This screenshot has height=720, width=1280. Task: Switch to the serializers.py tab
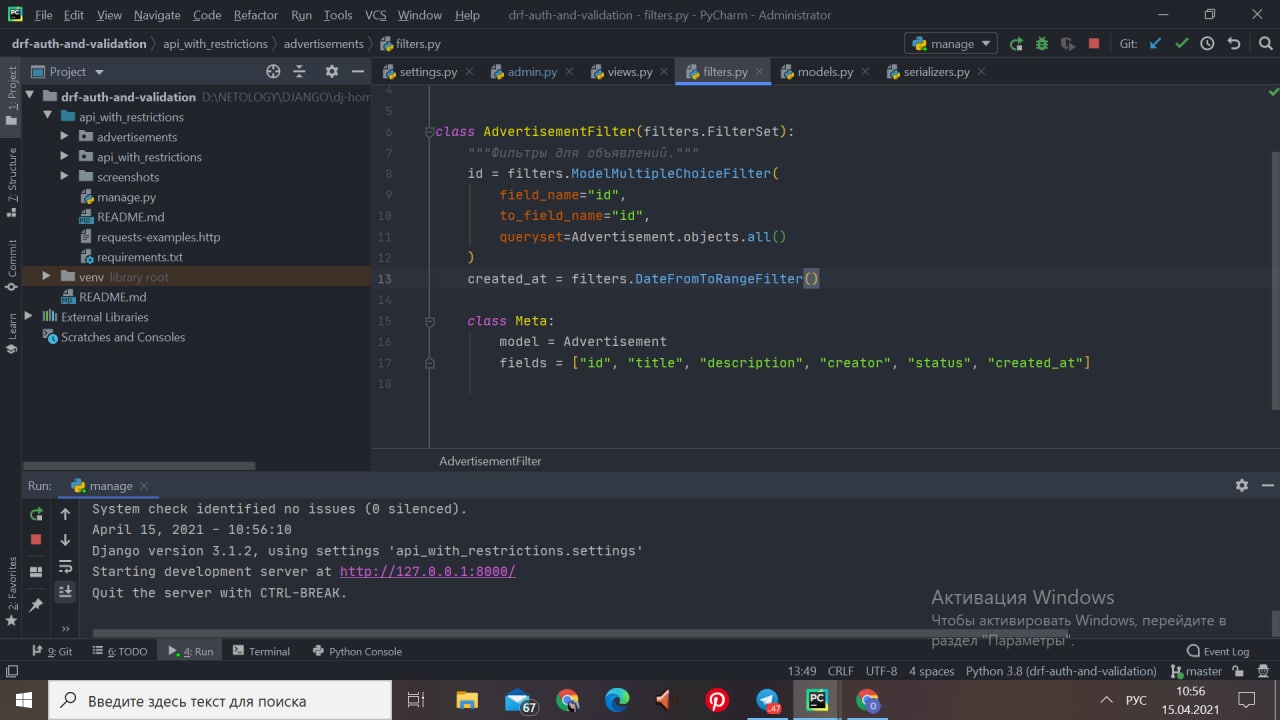(936, 72)
